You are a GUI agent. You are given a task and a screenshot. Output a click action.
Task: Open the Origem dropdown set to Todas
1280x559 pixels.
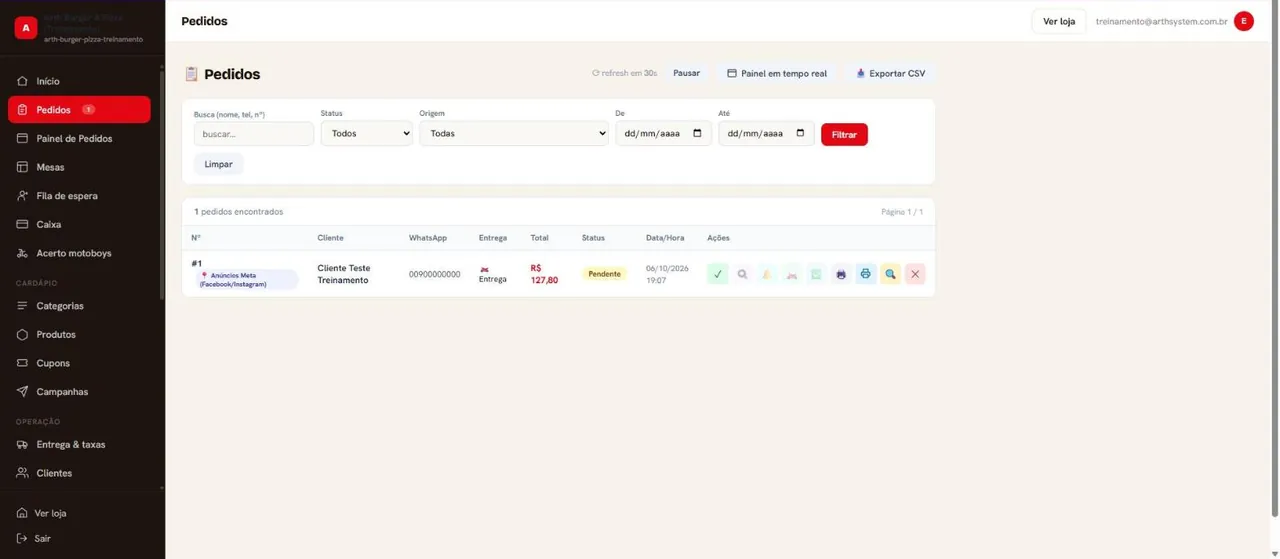(513, 133)
